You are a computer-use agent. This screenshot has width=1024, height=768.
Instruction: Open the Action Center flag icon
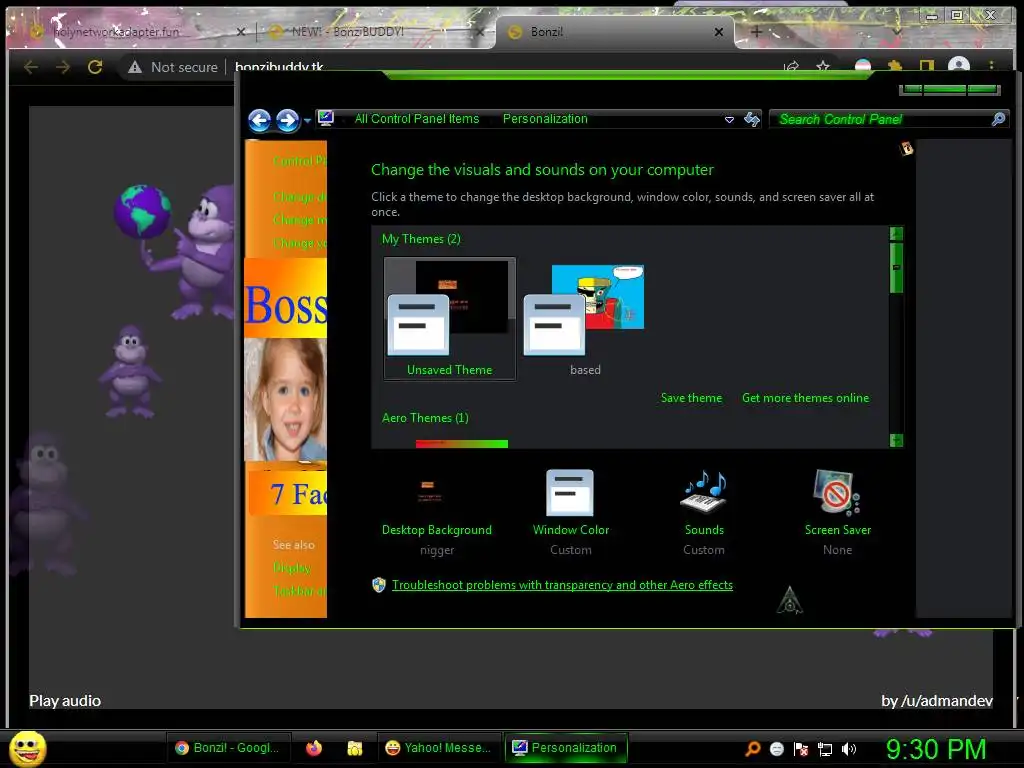[x=801, y=749]
